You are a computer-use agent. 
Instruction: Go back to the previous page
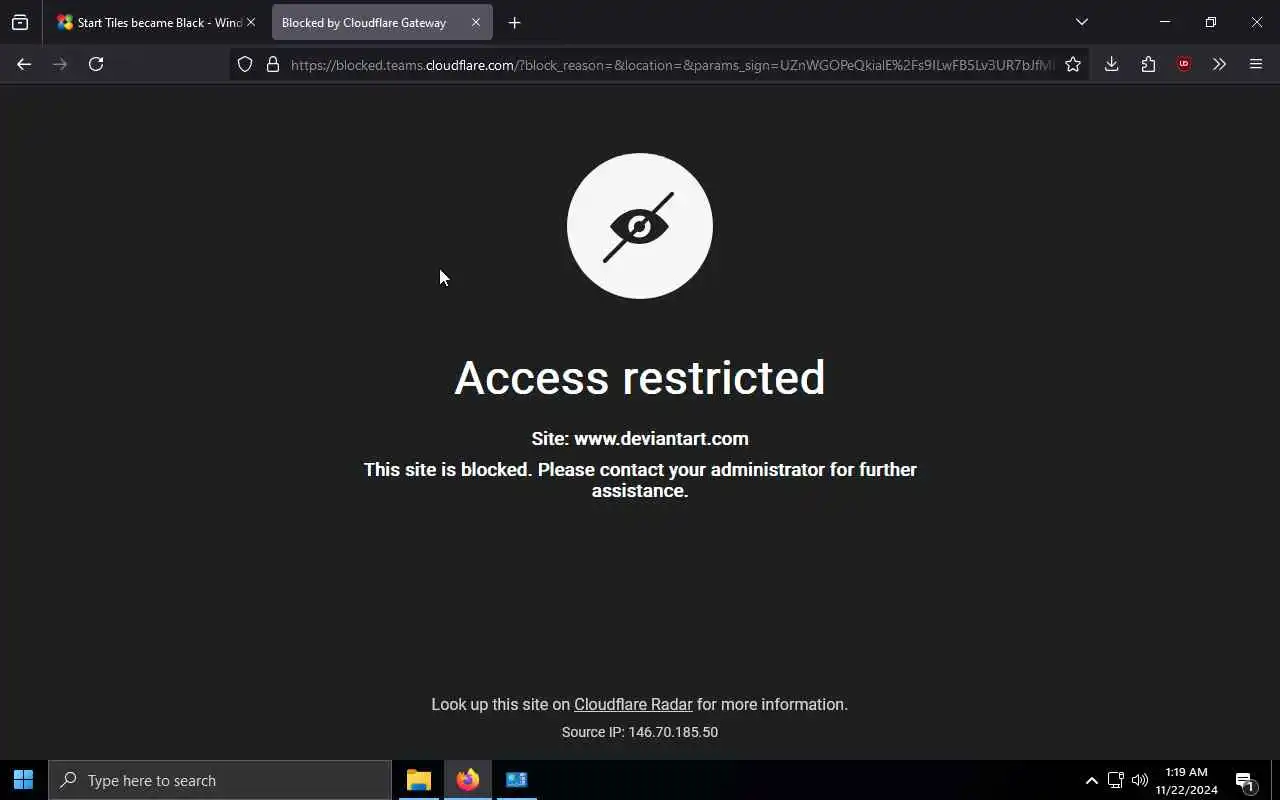pyautogui.click(x=24, y=64)
